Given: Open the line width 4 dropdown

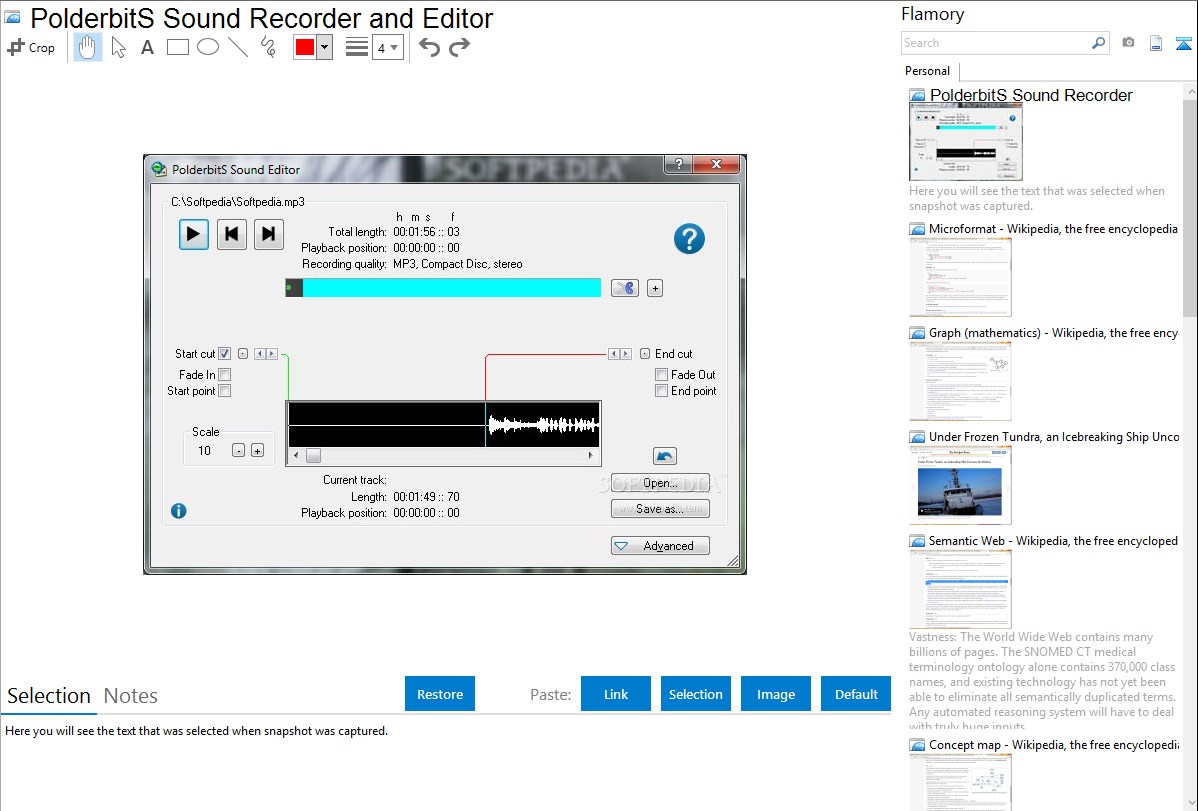Looking at the screenshot, I should tap(387, 48).
